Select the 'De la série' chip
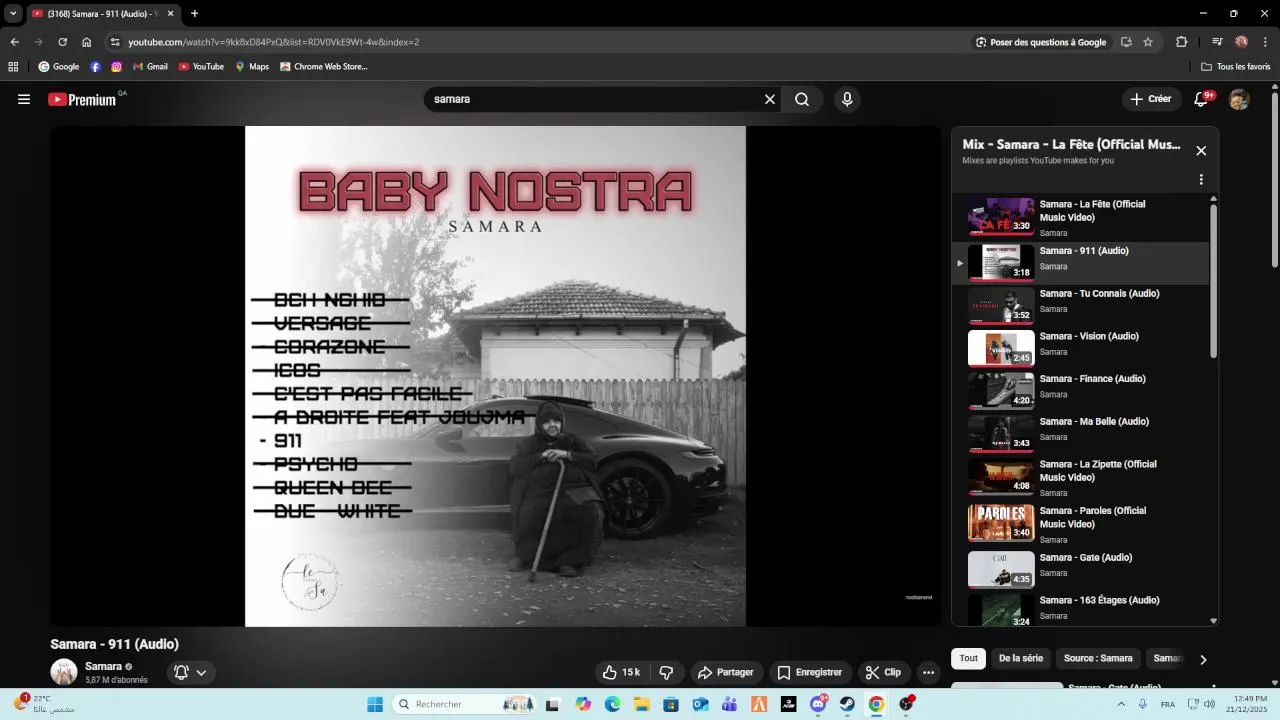The image size is (1280, 720). point(1020,658)
